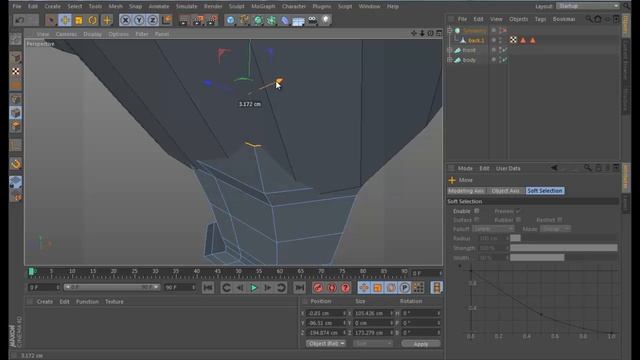This screenshot has width=640, height=360.
Task: Adjust the Strength slider
Action: tap(564, 248)
